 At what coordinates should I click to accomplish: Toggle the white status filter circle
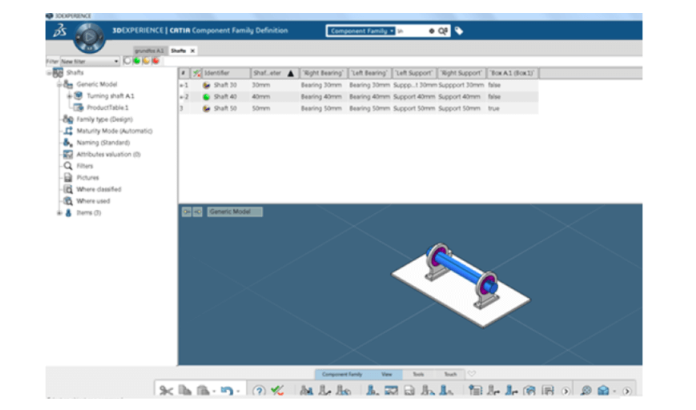coord(127,61)
